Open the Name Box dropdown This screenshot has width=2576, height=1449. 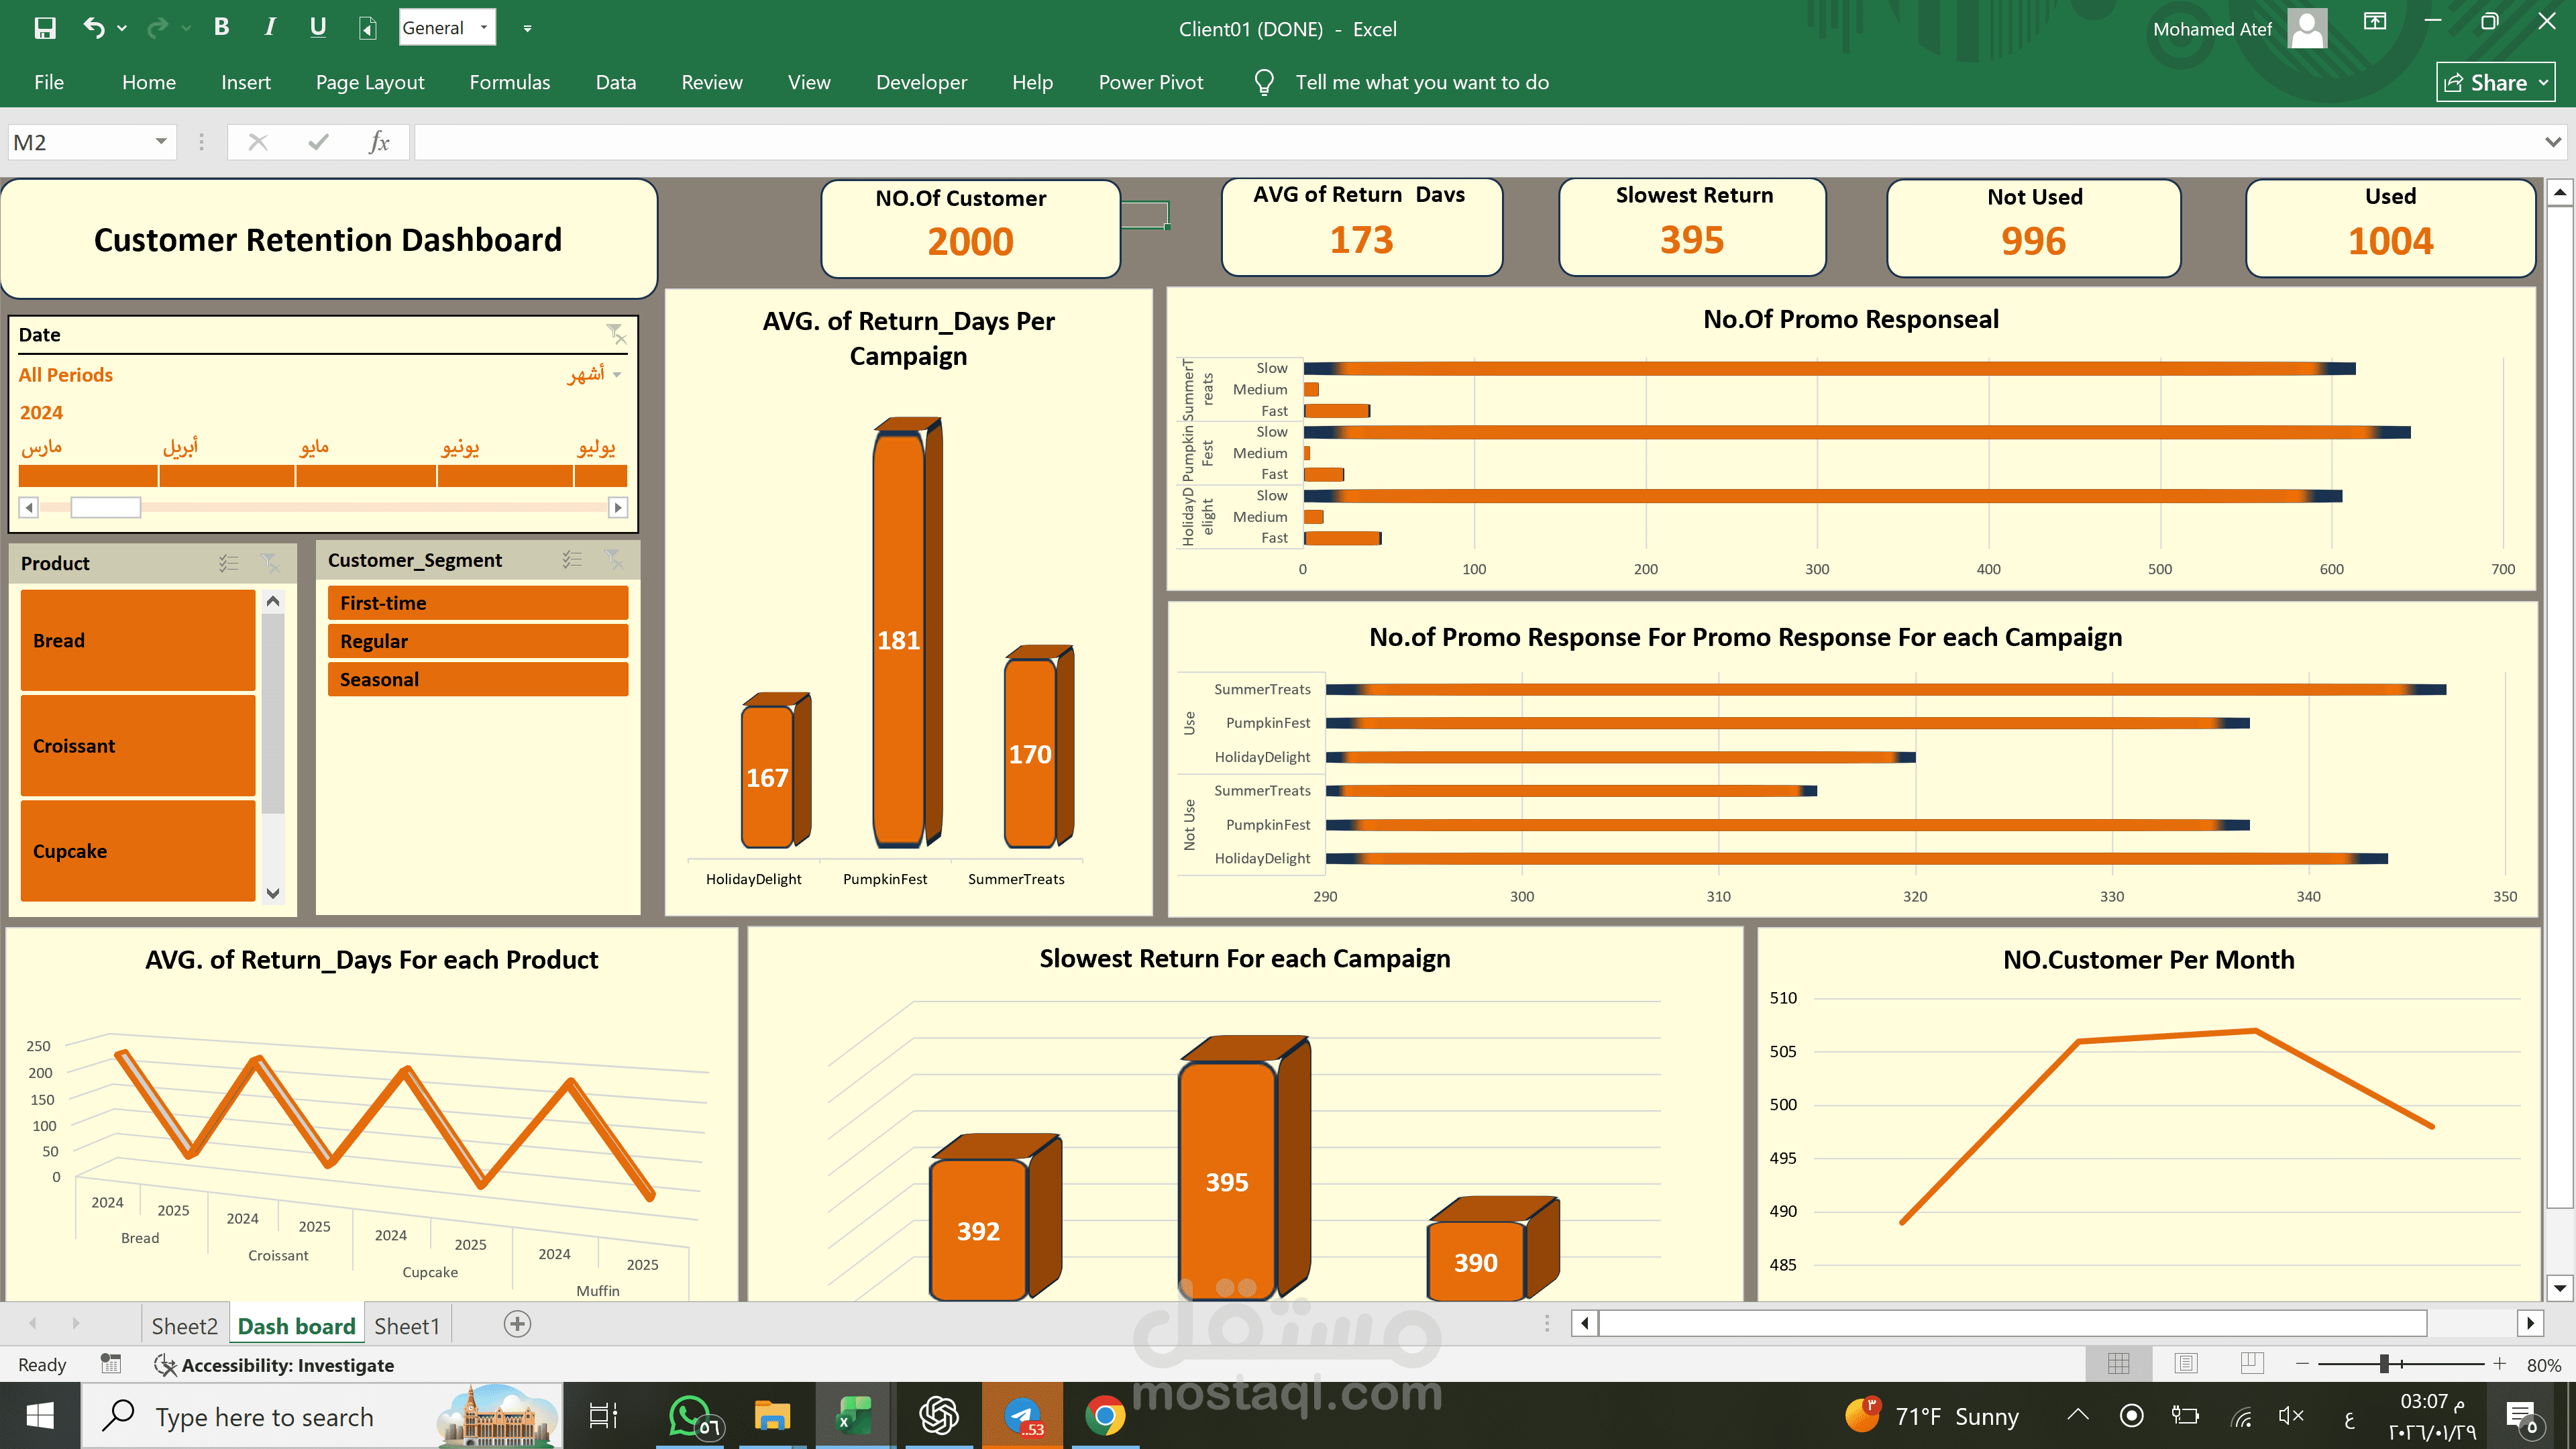pos(160,142)
